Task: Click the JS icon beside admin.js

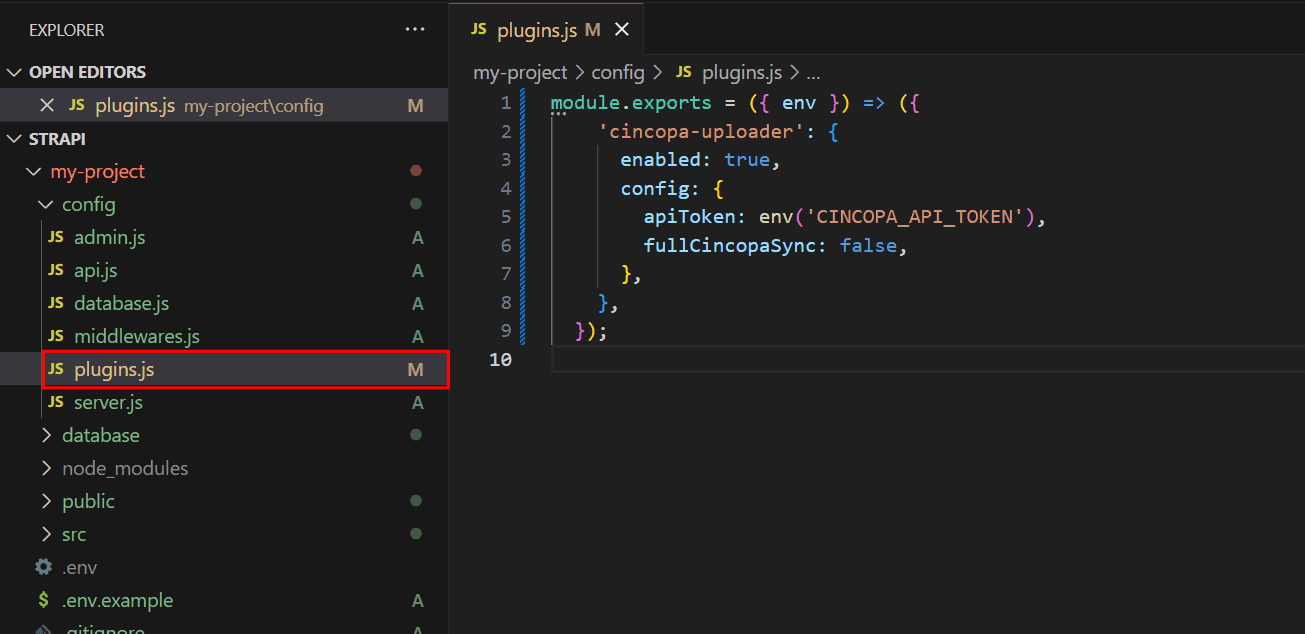Action: [56, 237]
